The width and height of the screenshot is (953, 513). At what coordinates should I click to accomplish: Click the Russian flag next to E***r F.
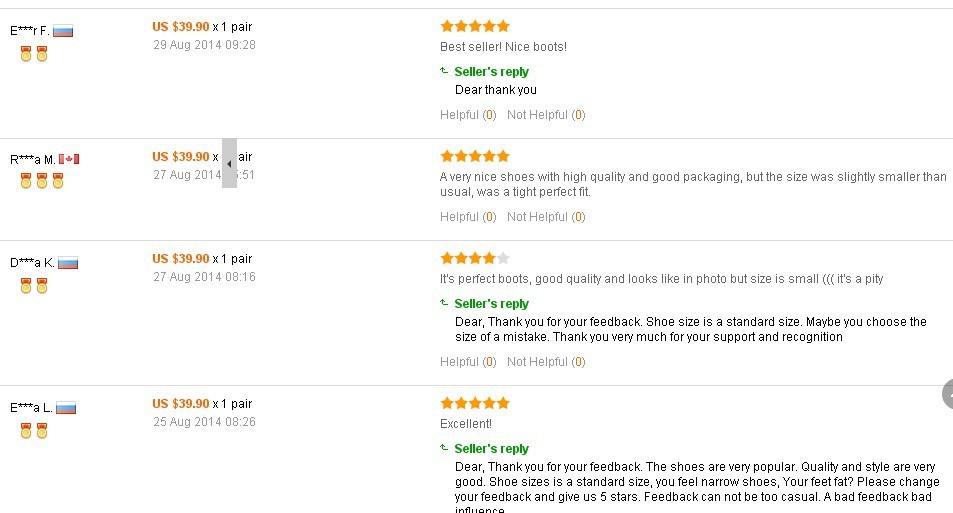(x=63, y=31)
